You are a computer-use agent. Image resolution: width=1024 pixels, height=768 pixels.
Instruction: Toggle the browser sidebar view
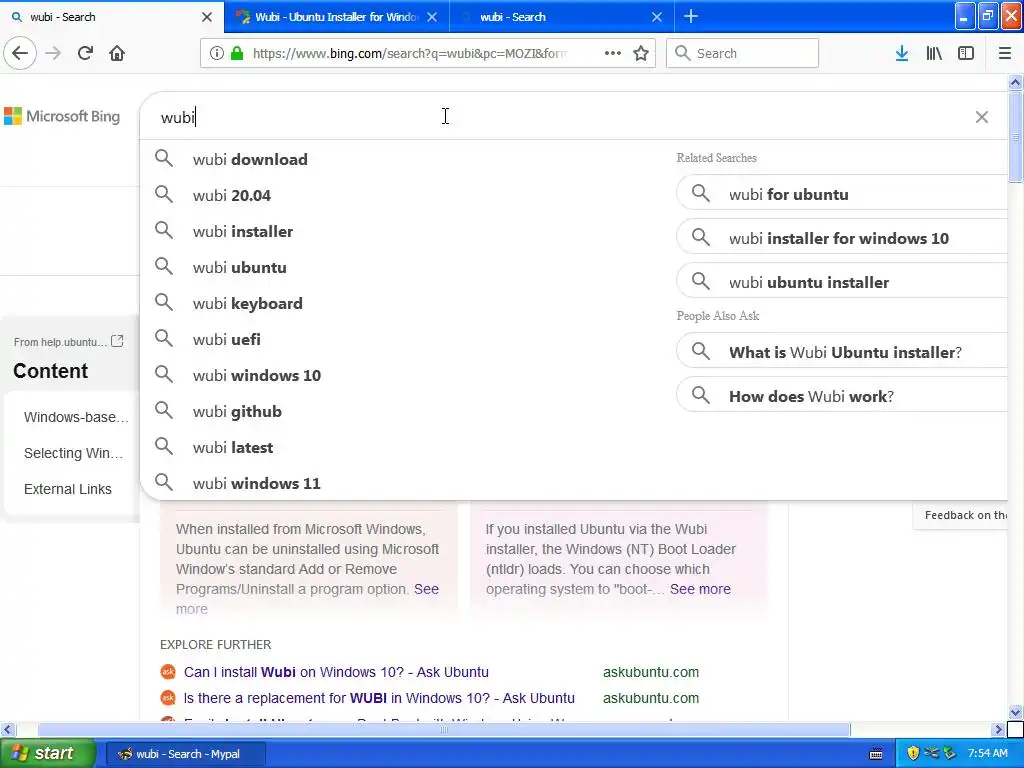coord(966,53)
